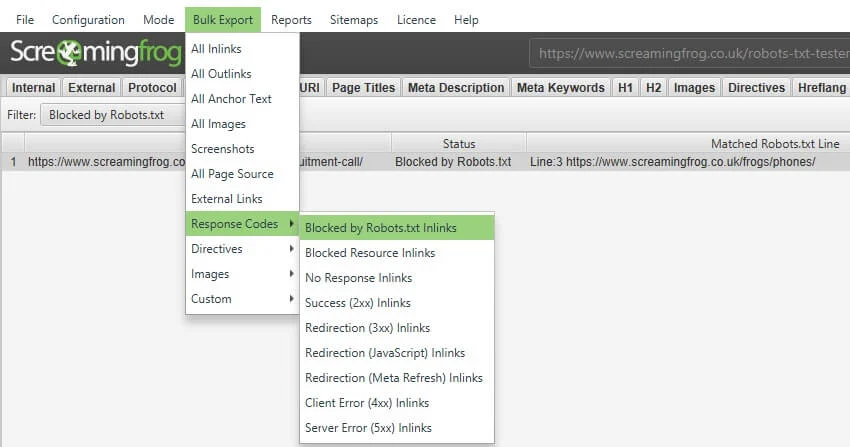Open the Filter dropdown Blocked by Robots.txt

tap(110, 115)
